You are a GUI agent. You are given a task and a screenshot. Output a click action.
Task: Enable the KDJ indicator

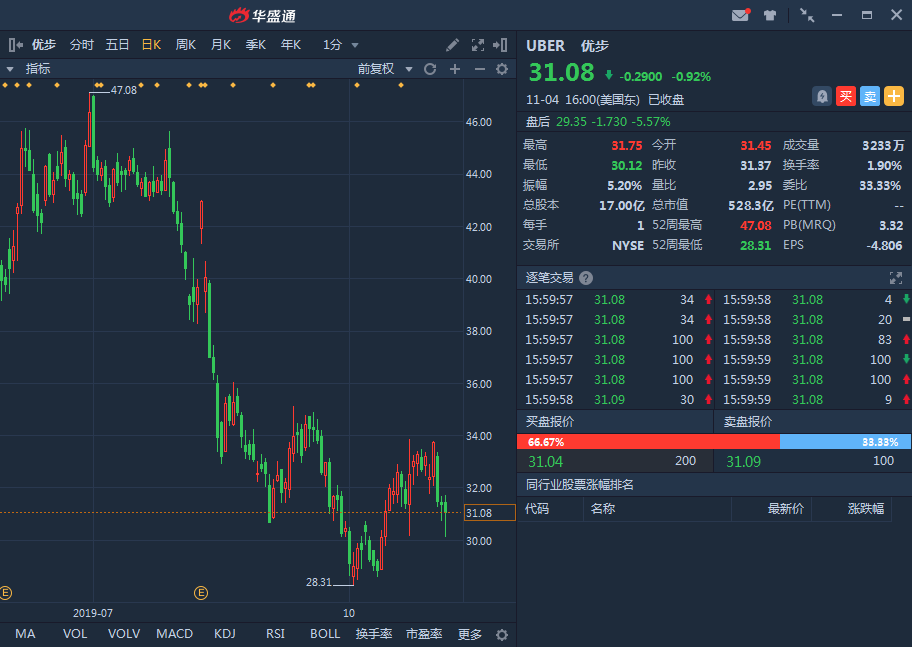click(225, 634)
